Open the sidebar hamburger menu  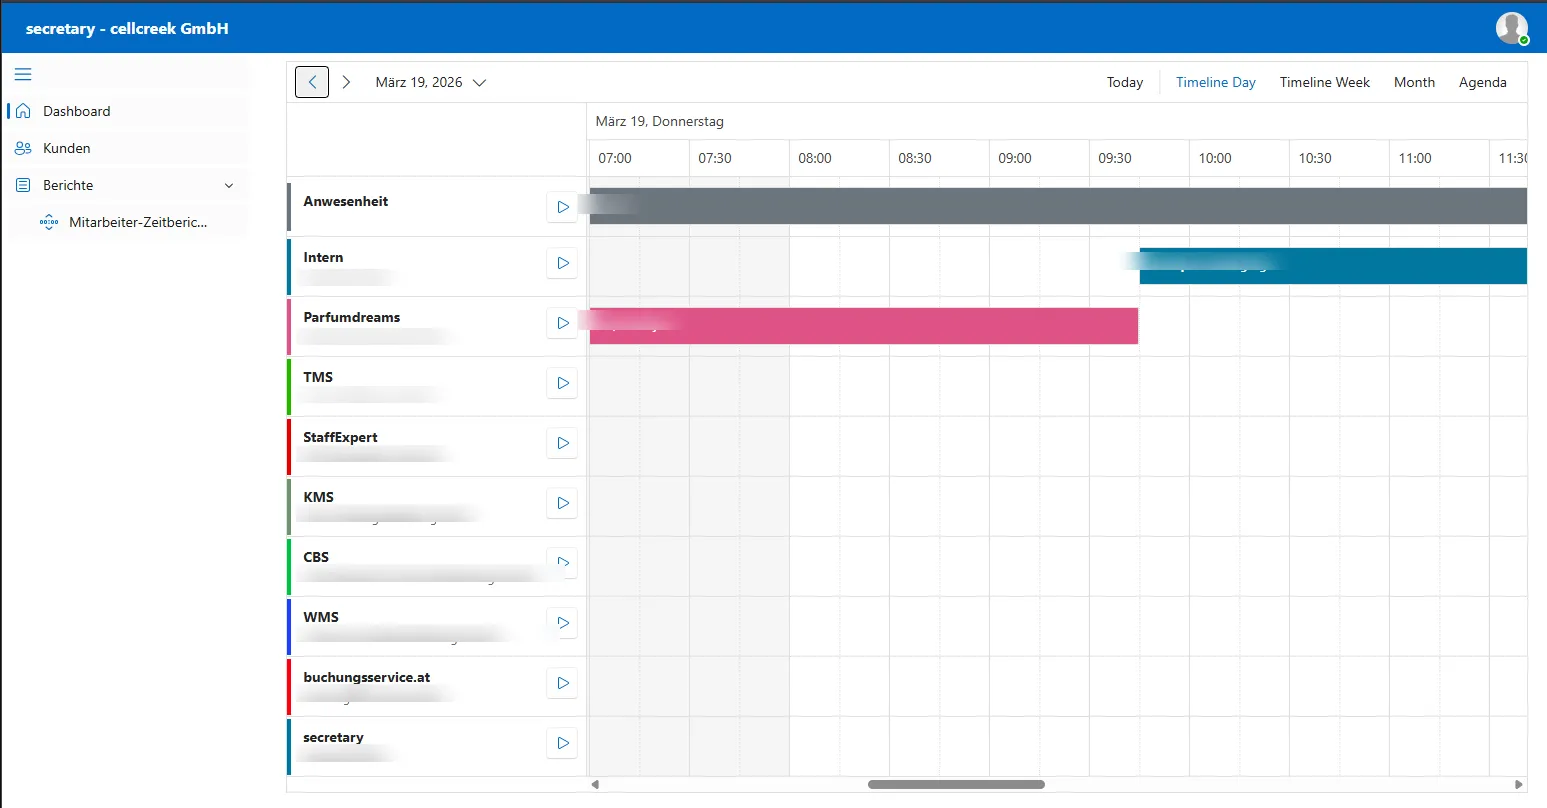22,74
